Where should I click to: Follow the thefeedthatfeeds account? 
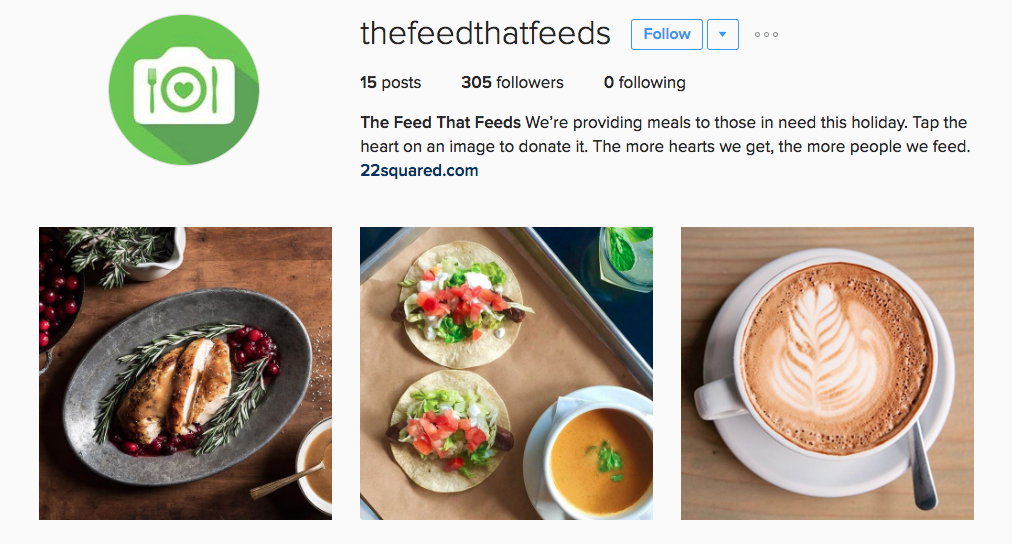(x=667, y=34)
